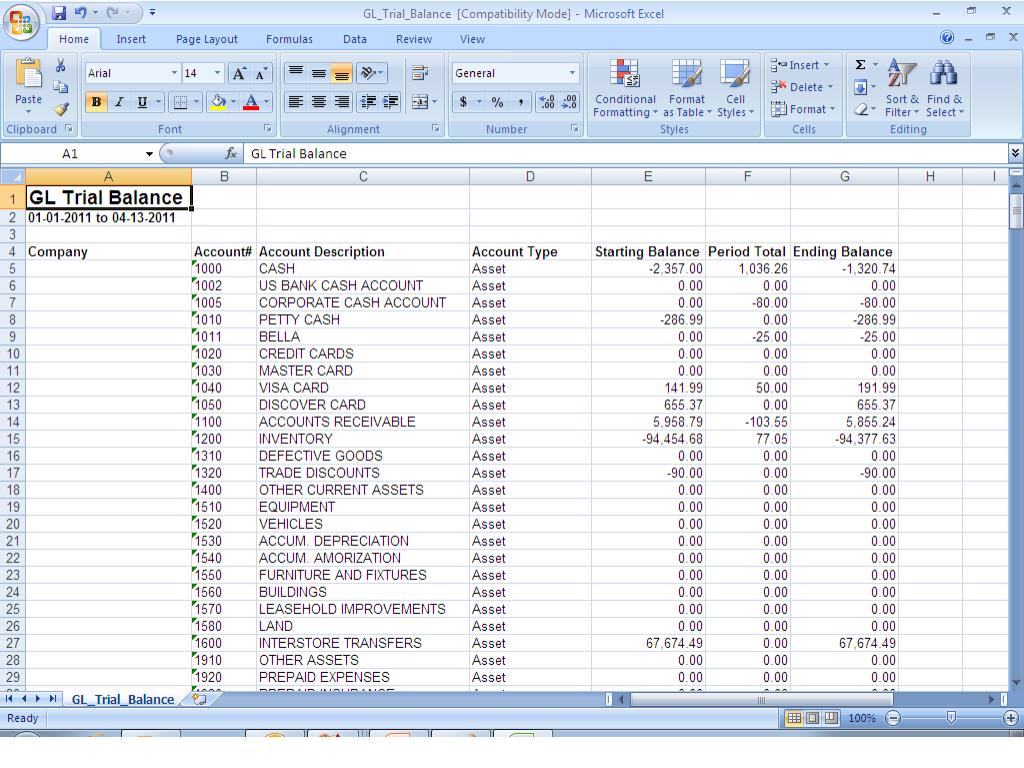The width and height of the screenshot is (1024, 768).
Task: Increase the cell indent
Action: pos(391,102)
